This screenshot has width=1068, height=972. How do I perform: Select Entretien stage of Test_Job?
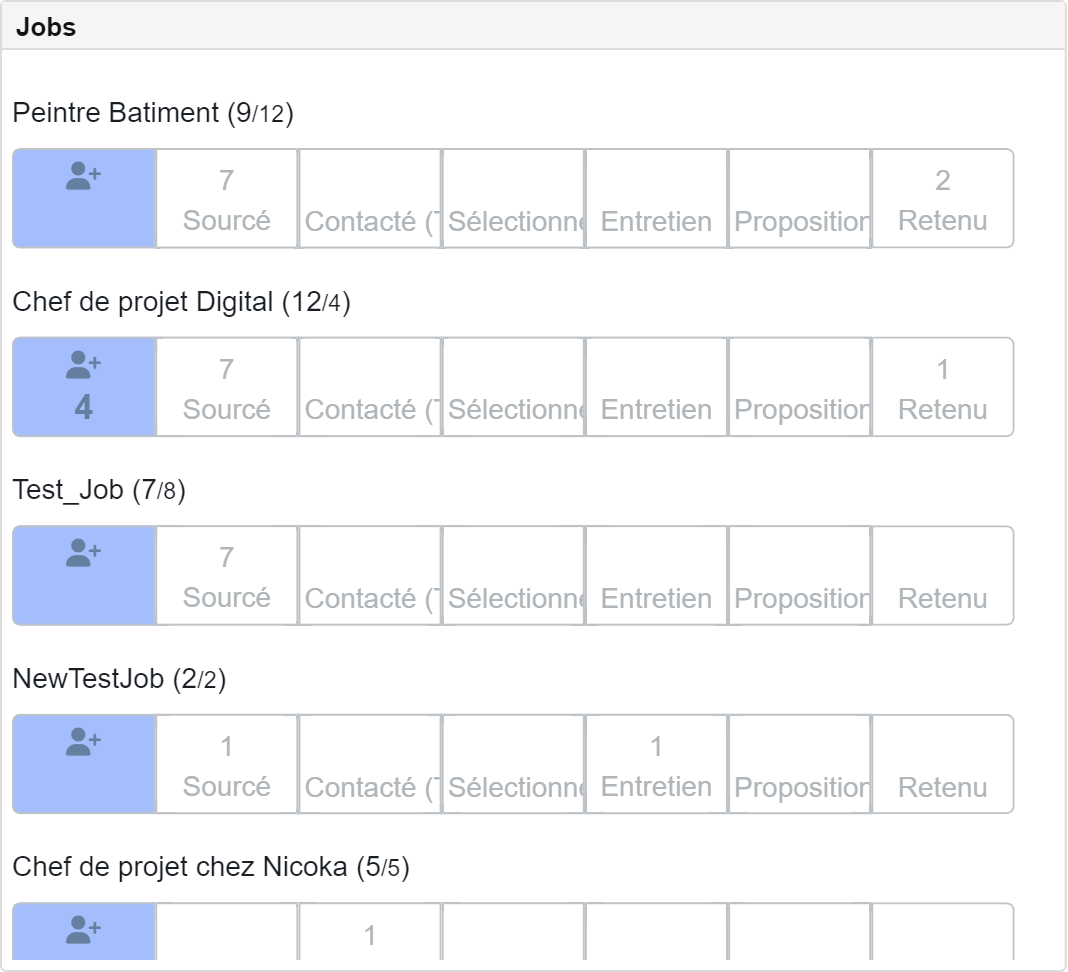(656, 576)
